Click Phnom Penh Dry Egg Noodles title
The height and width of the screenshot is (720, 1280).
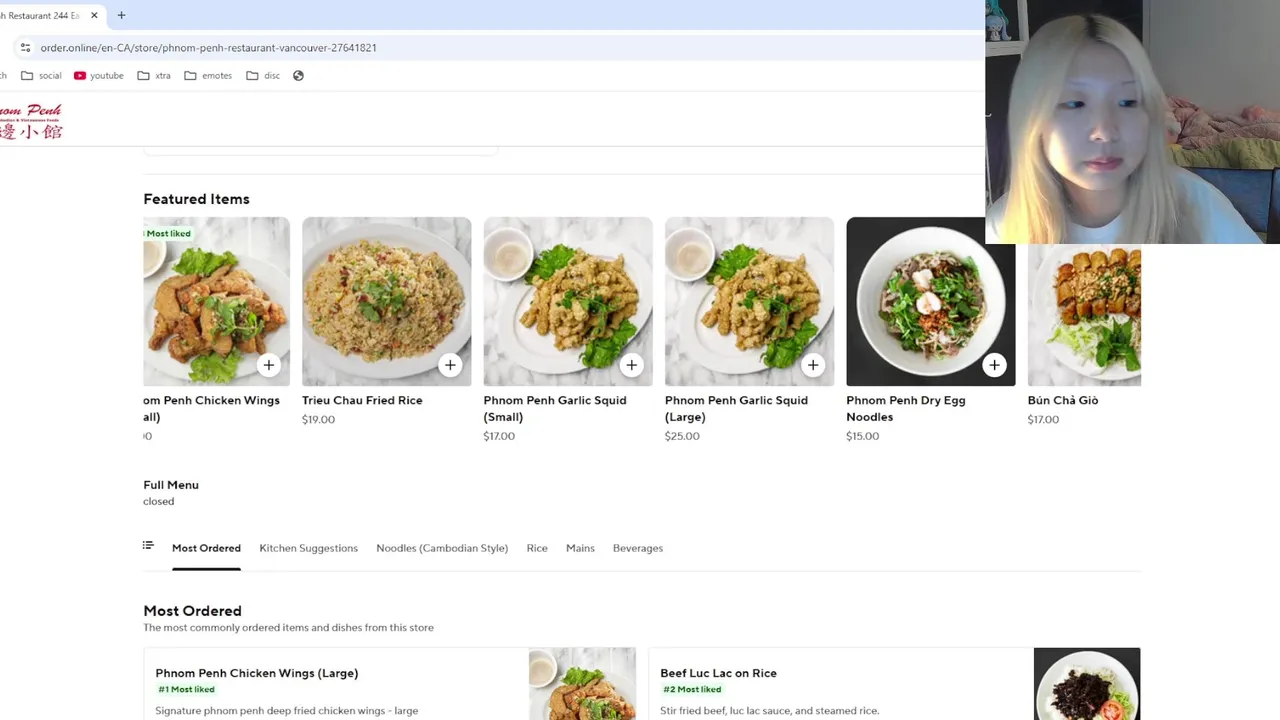pyautogui.click(x=905, y=408)
